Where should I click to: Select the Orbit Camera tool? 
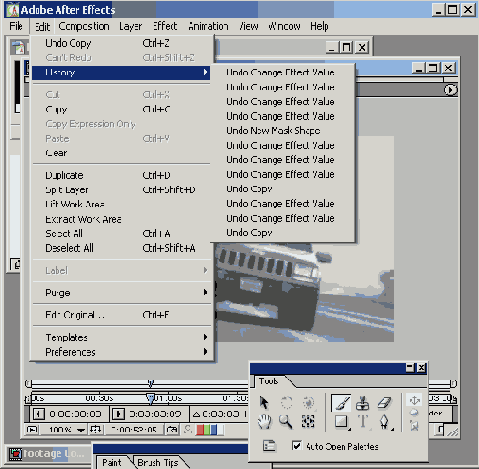click(308, 403)
